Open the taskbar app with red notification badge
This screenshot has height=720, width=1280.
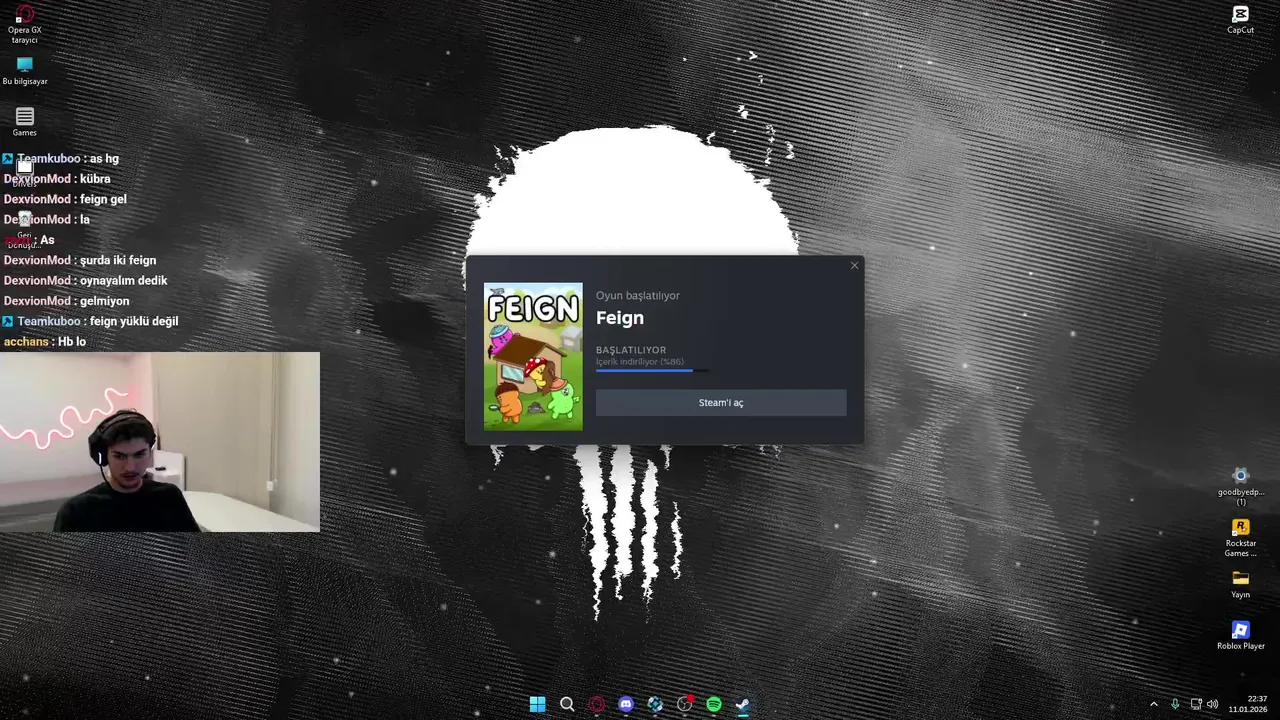pos(685,704)
